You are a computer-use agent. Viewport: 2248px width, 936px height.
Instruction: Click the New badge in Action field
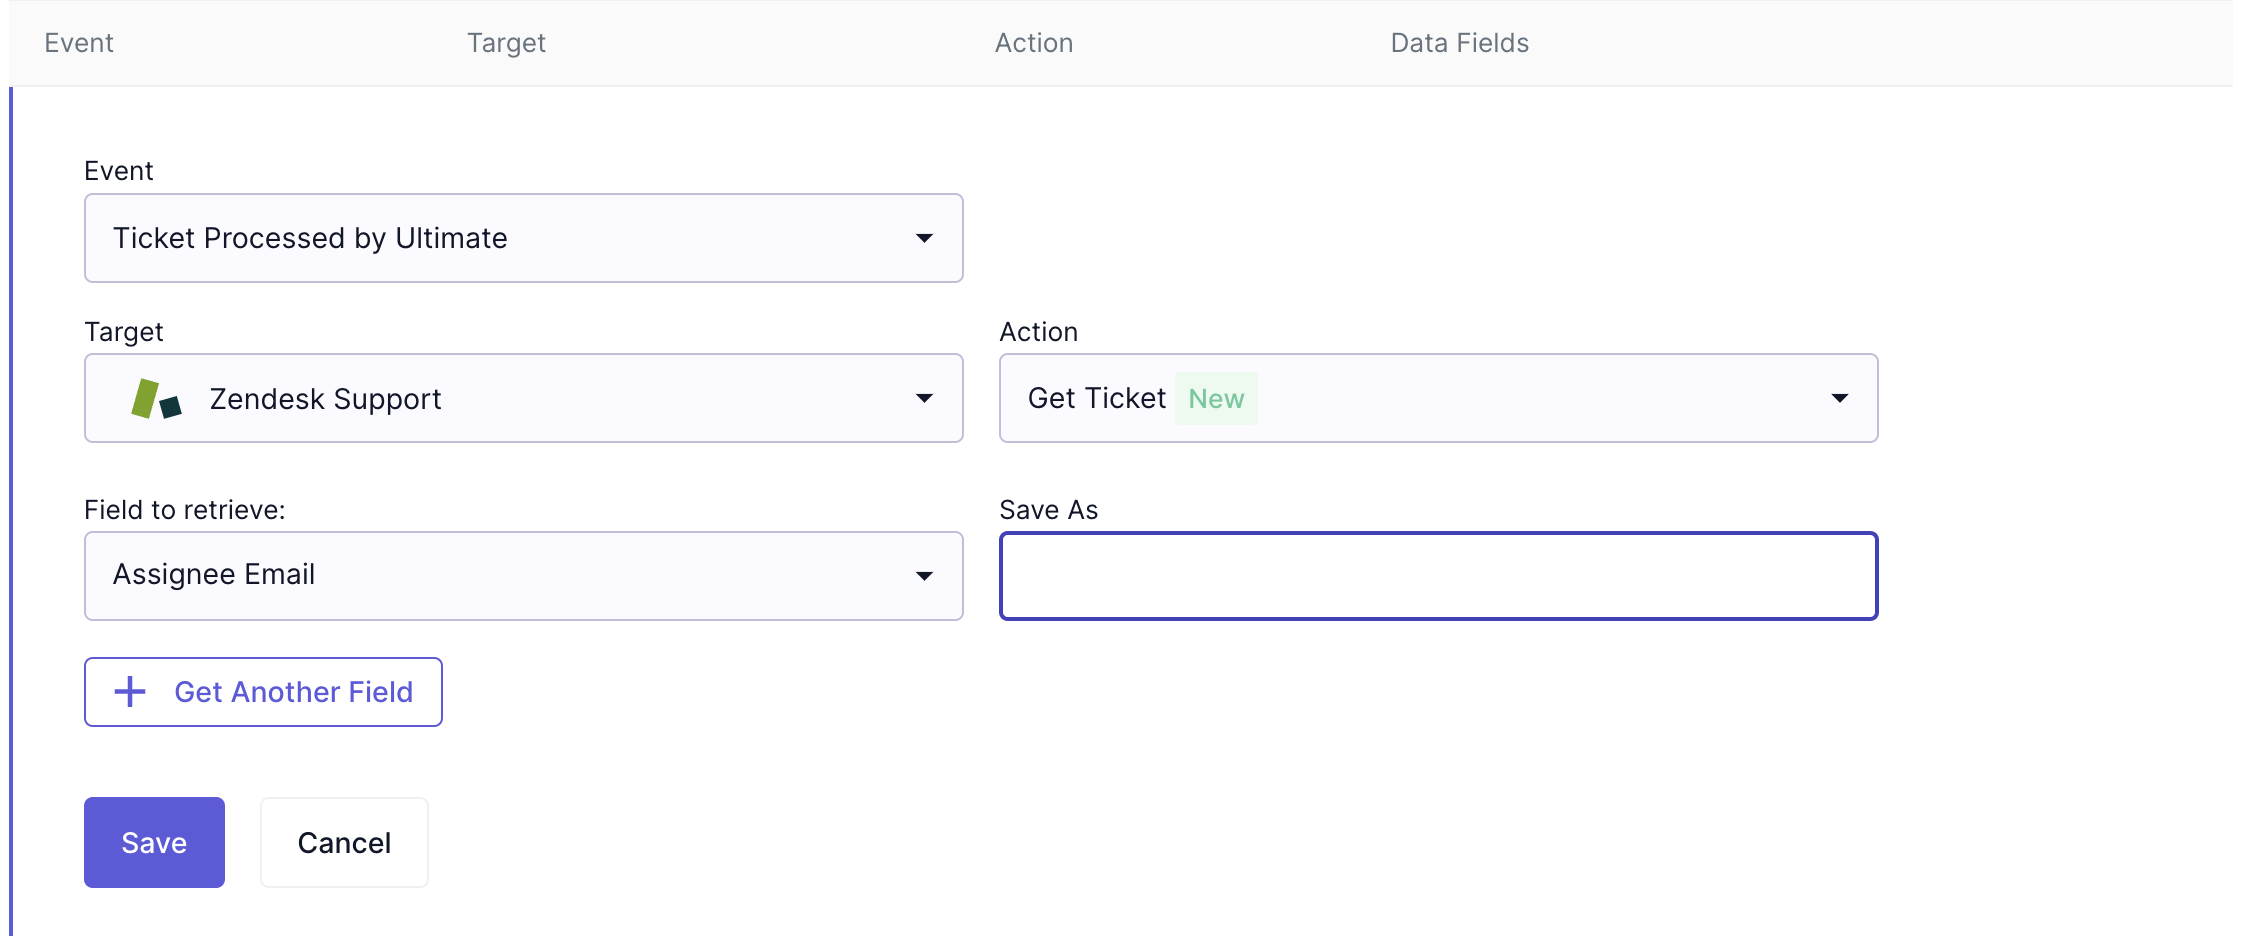(1216, 398)
